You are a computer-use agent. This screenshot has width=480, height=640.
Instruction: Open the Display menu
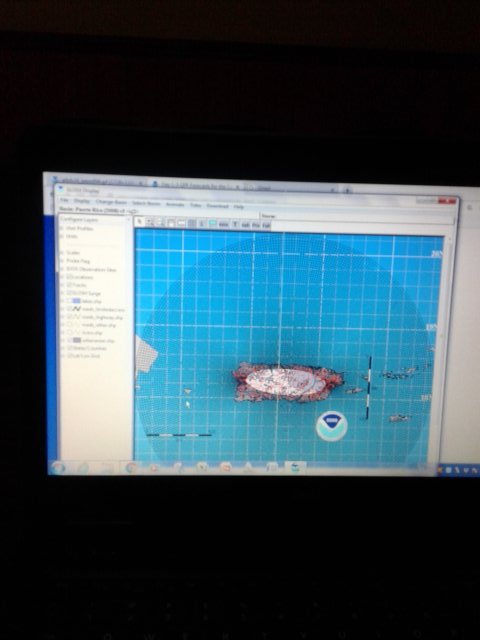(x=82, y=201)
